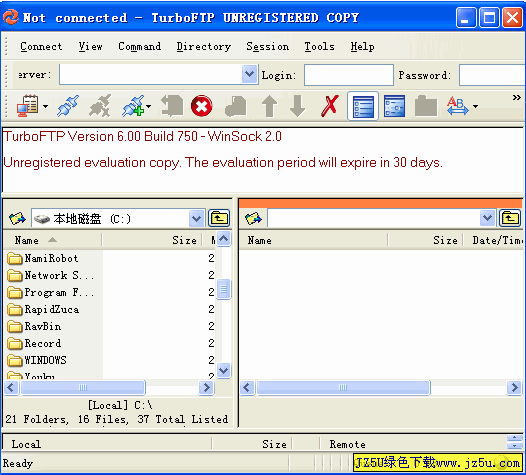This screenshot has height=475, width=526.
Task: Click the Download down-arrow icon
Action: 298,106
